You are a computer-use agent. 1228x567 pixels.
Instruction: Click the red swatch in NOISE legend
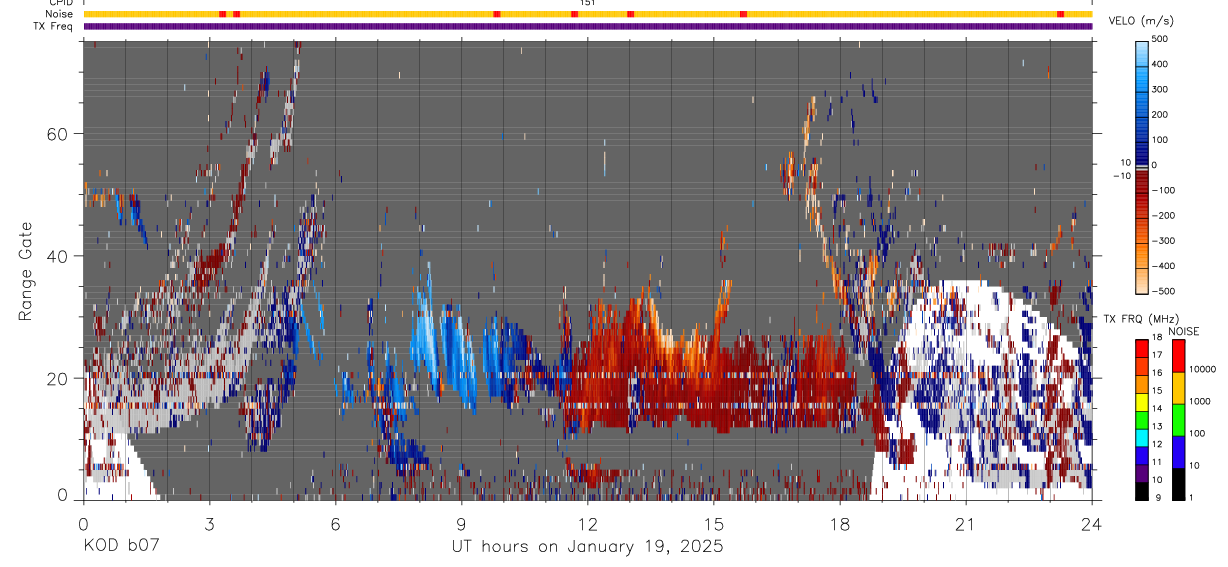tap(1177, 356)
